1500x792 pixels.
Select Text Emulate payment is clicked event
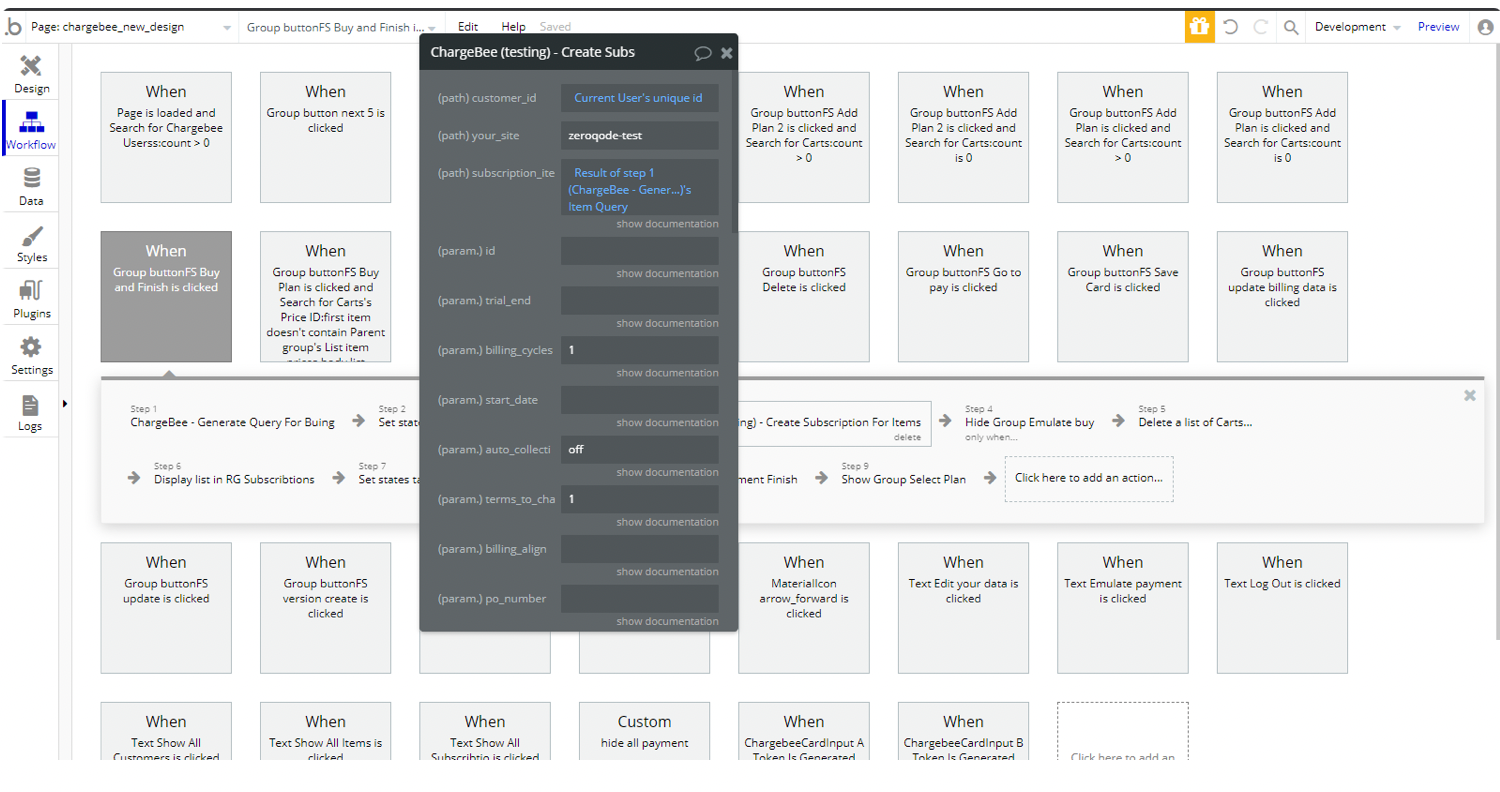click(1123, 608)
